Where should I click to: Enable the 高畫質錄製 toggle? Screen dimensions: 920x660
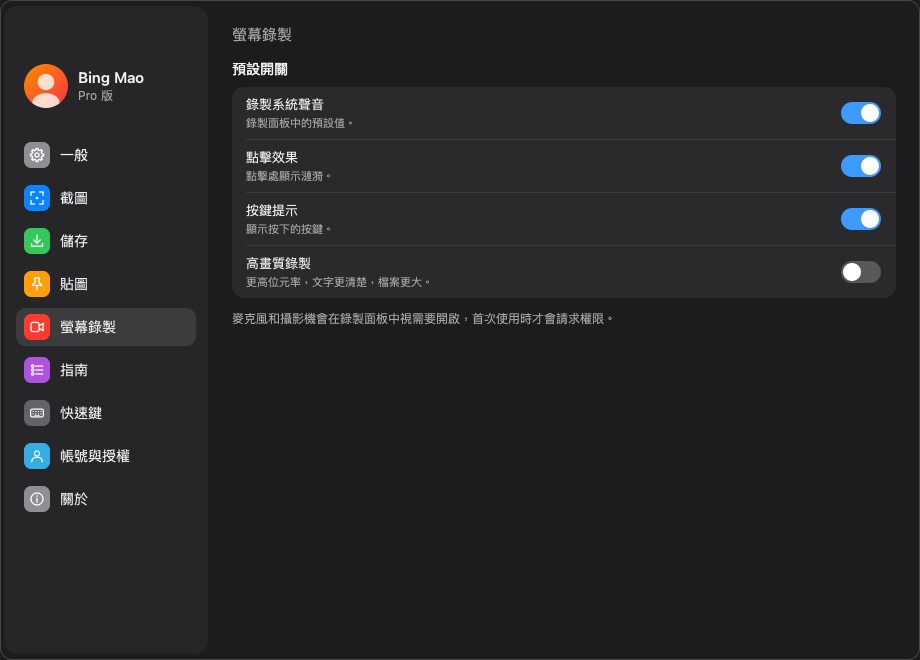[861, 272]
